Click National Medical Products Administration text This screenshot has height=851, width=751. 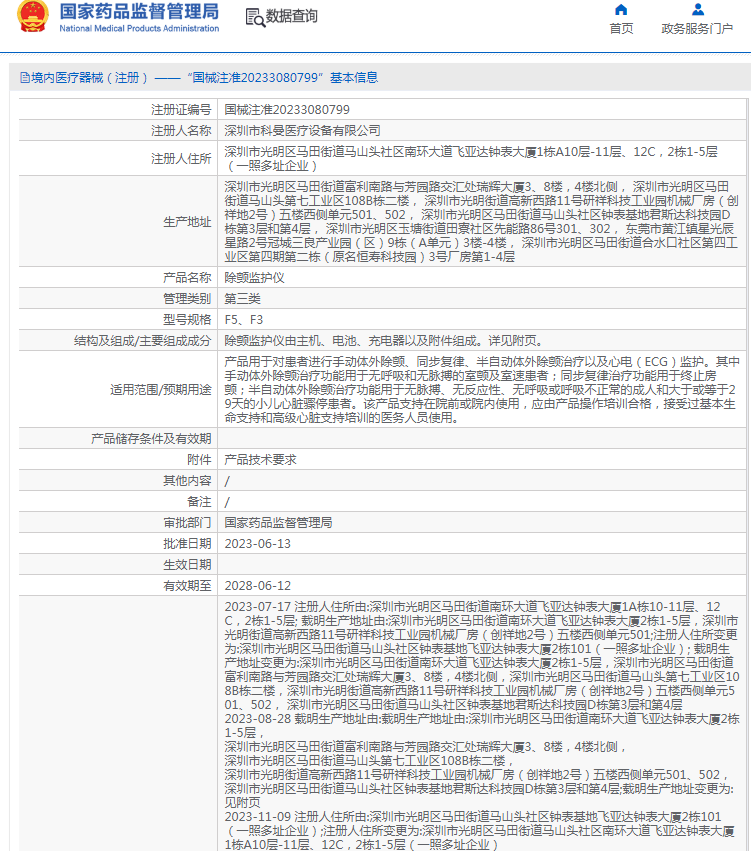(139, 28)
